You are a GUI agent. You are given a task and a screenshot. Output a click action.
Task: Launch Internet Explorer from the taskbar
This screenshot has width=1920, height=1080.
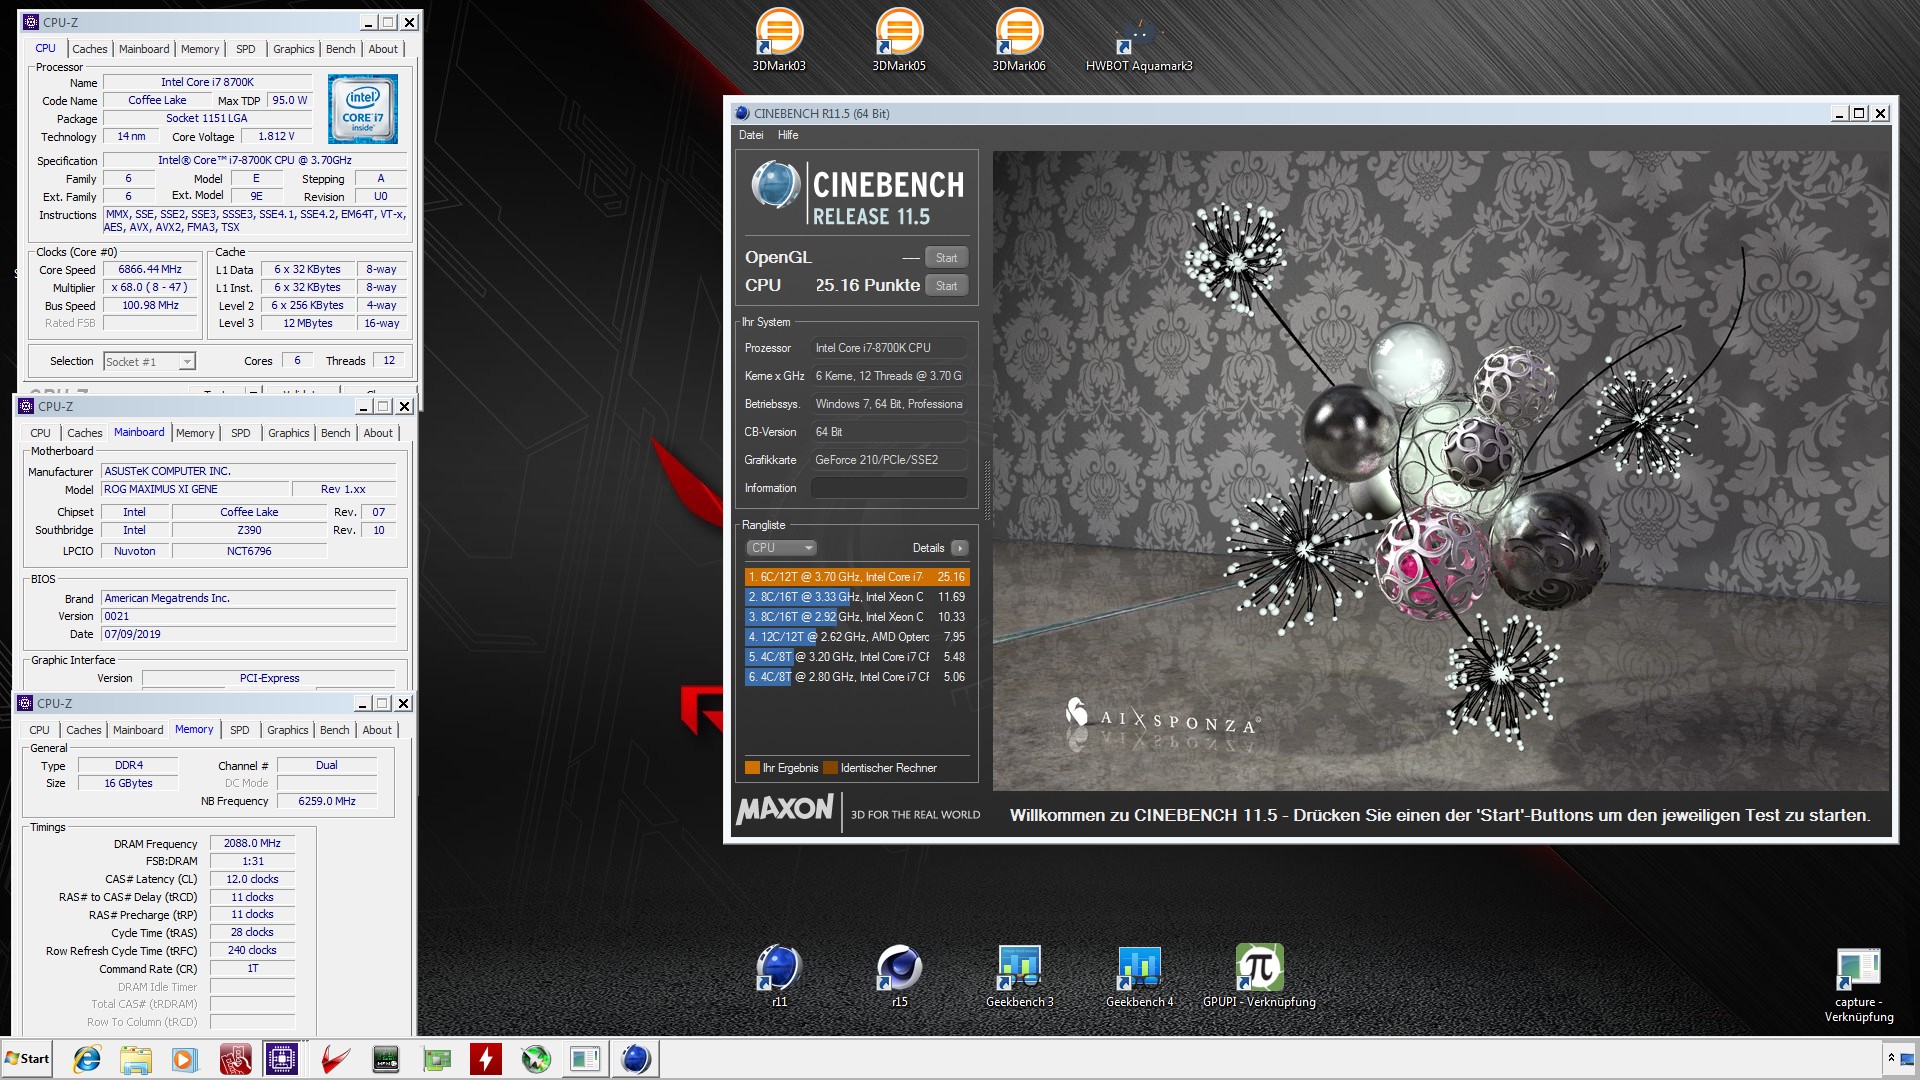[x=87, y=1059]
